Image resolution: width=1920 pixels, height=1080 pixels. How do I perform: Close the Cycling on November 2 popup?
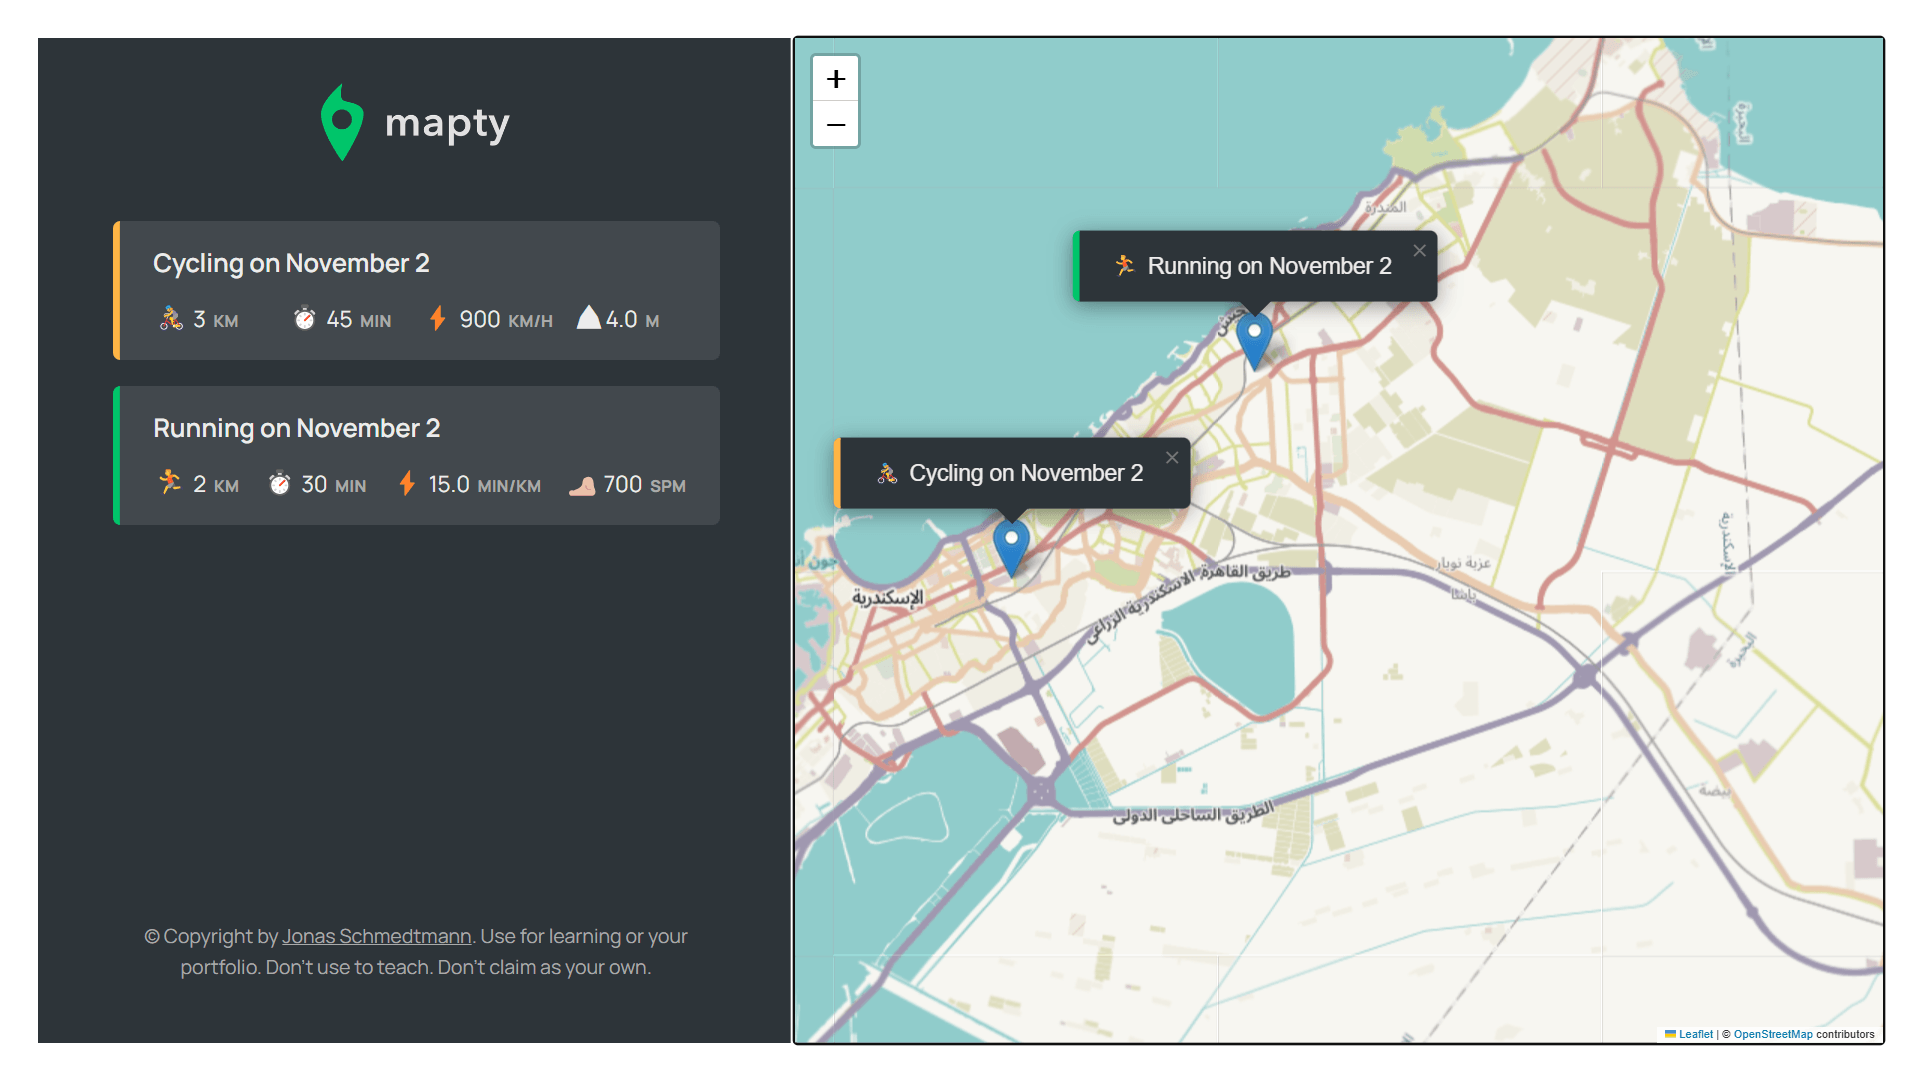1172,458
